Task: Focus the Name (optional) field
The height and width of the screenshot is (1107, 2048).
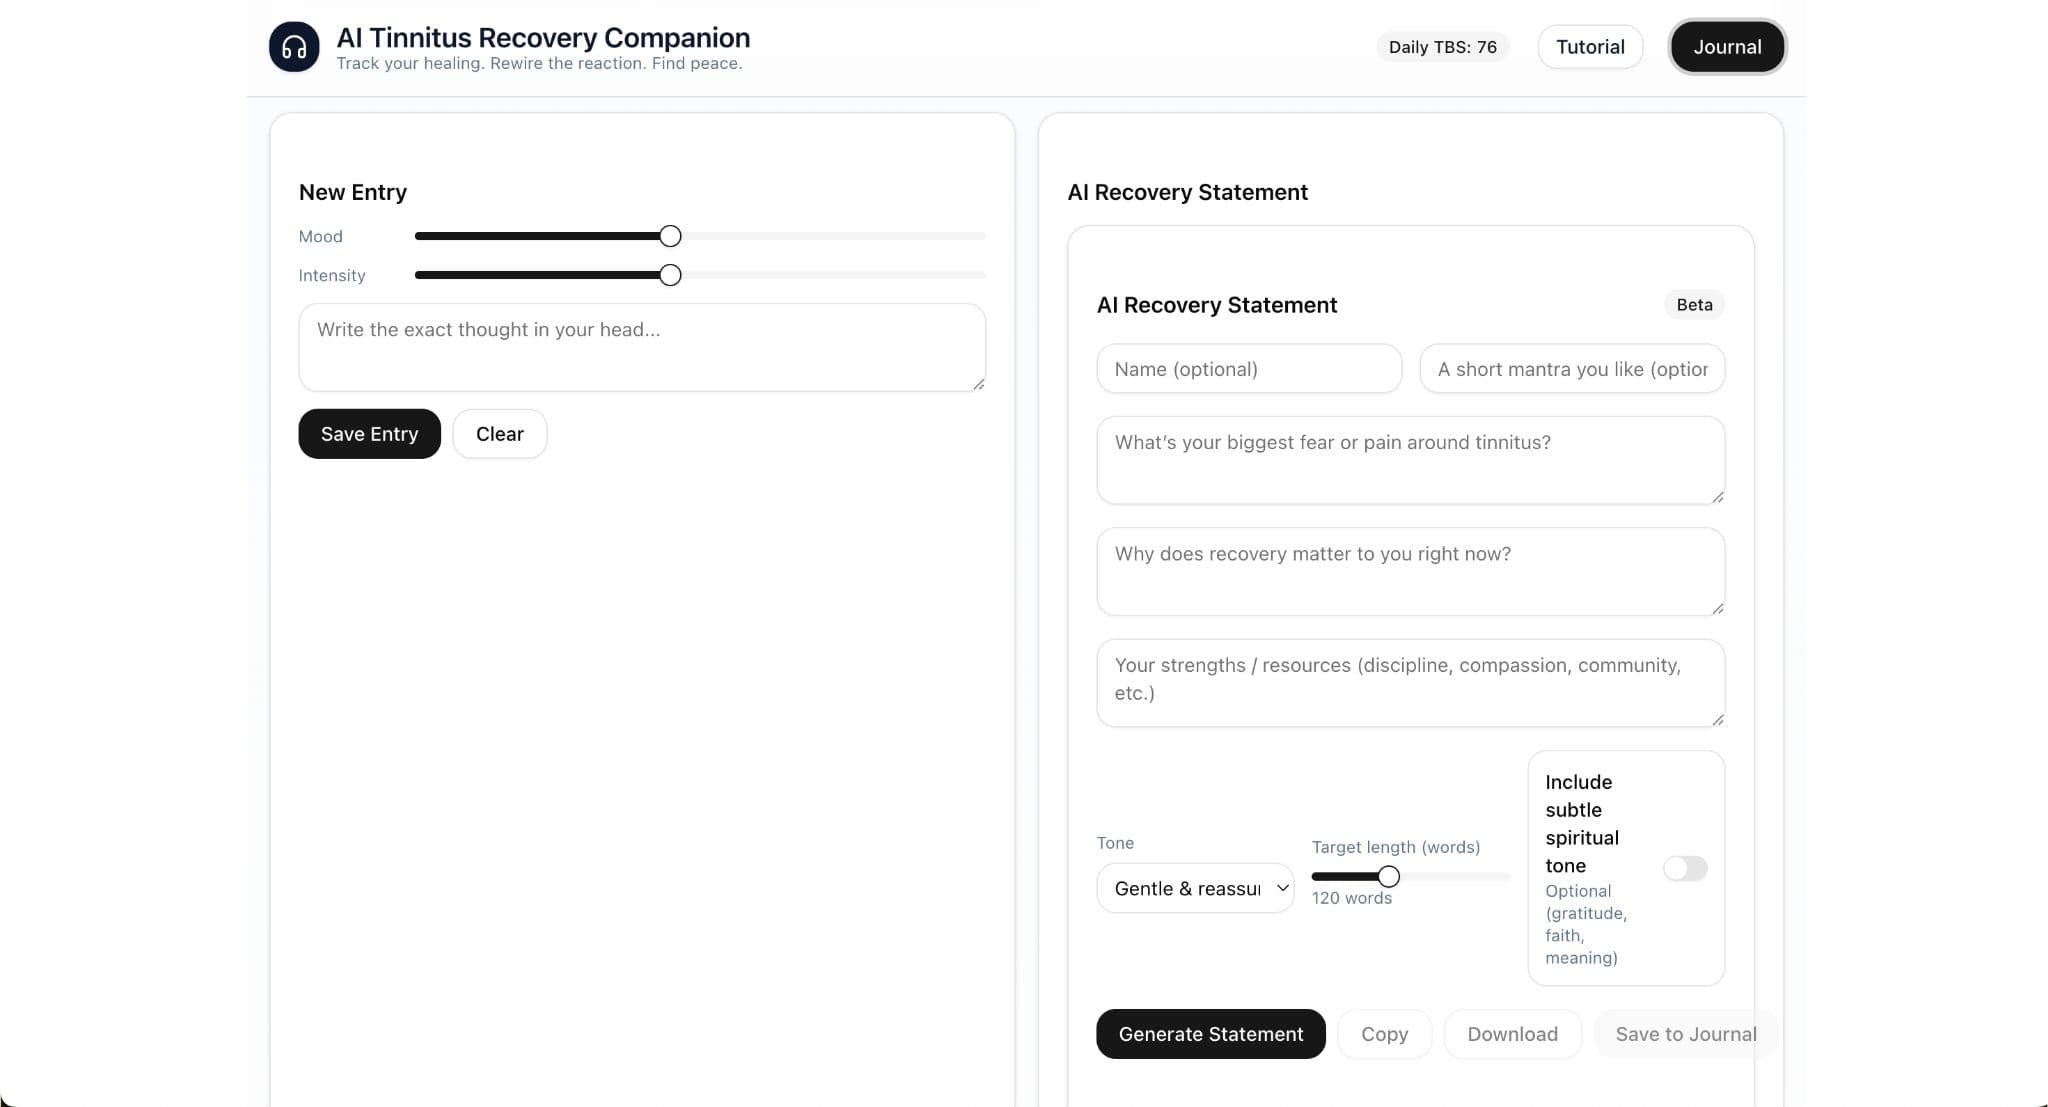Action: (x=1248, y=368)
